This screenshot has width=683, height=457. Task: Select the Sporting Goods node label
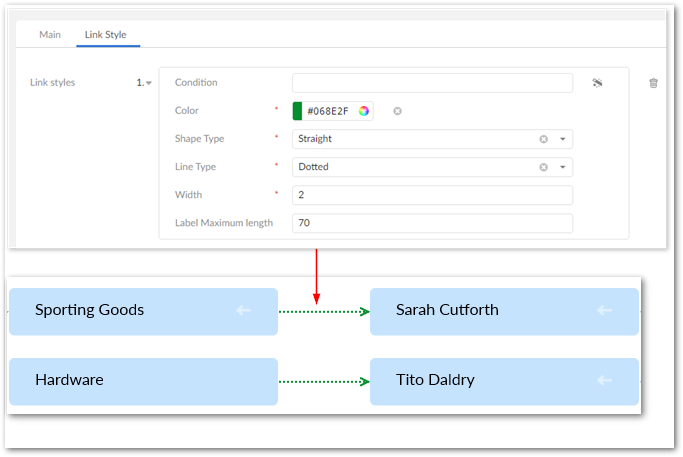(x=89, y=310)
